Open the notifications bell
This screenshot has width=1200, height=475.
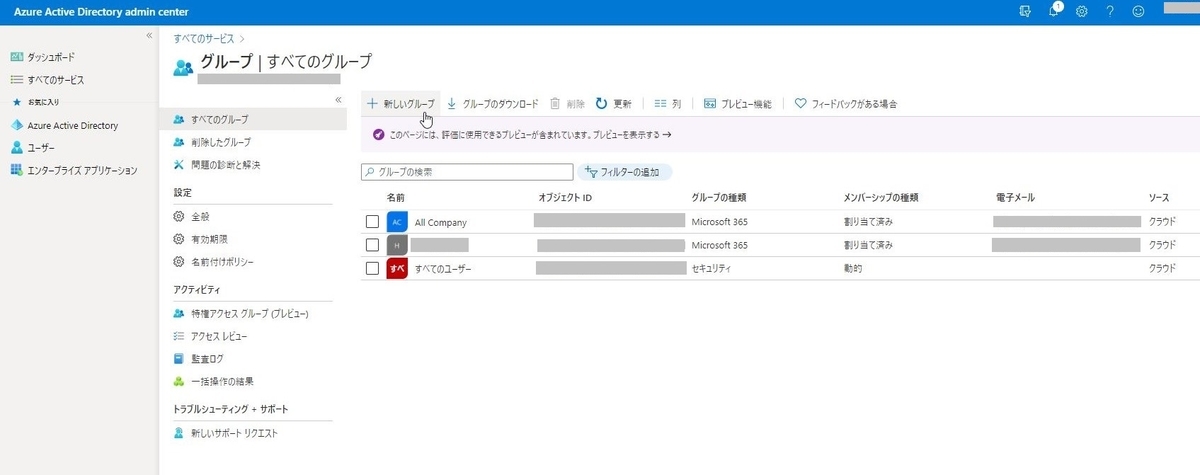click(x=1055, y=11)
